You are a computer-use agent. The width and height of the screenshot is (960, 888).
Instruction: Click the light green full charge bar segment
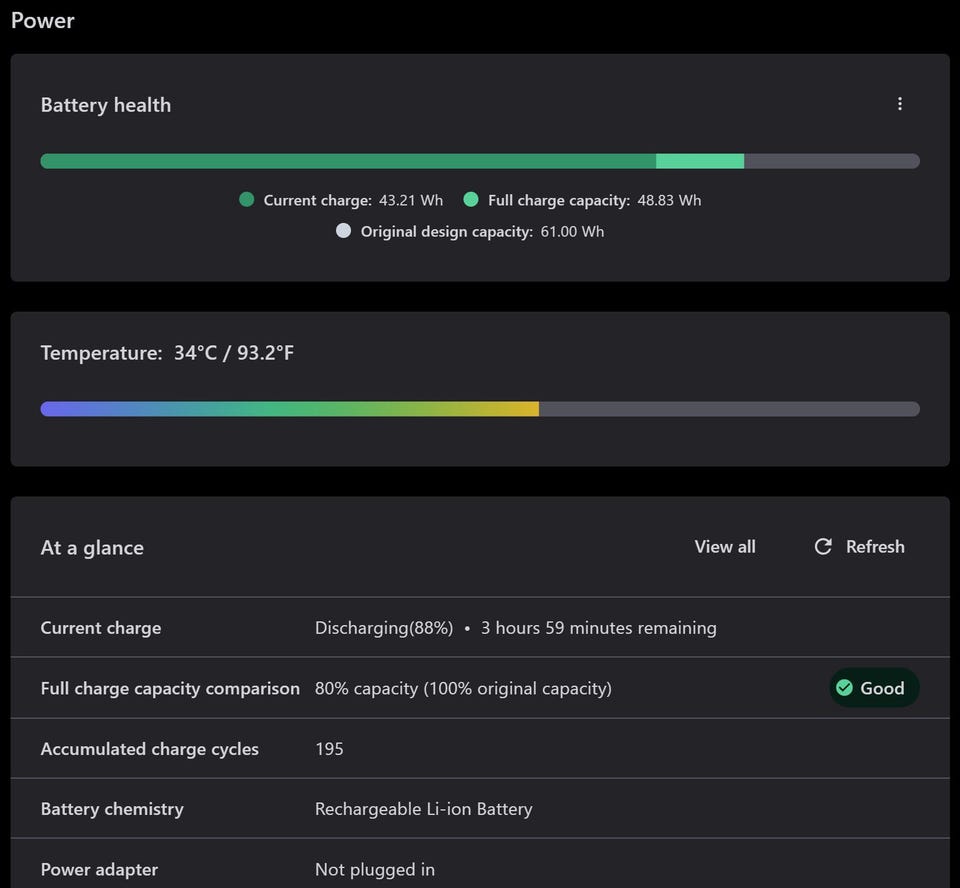click(x=700, y=161)
